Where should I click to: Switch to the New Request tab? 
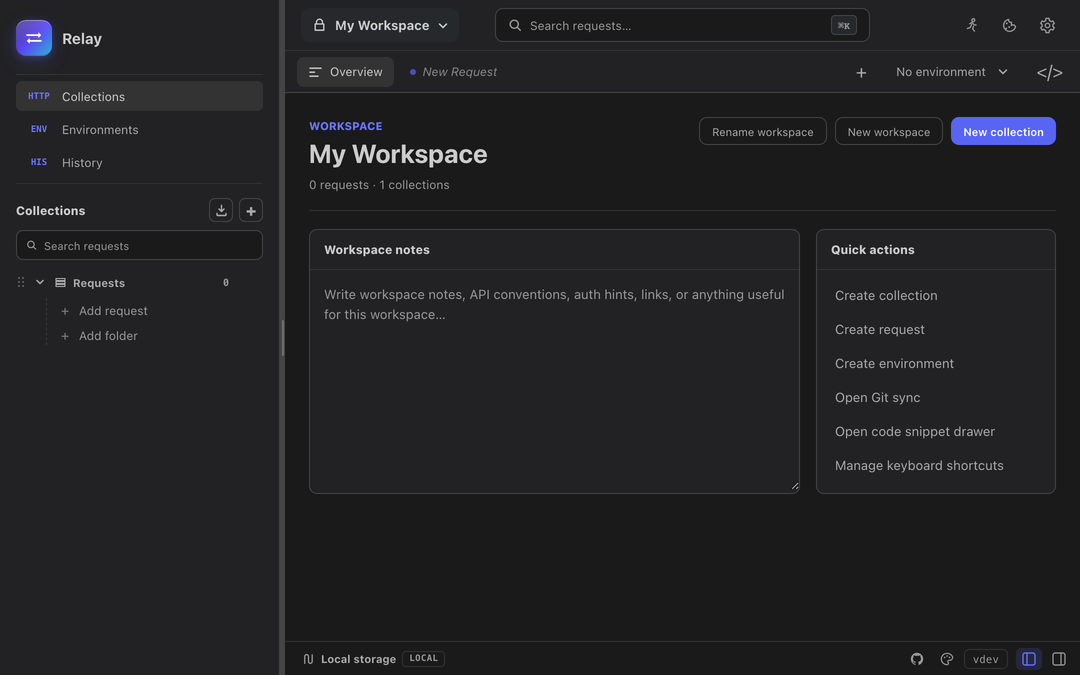[453, 72]
